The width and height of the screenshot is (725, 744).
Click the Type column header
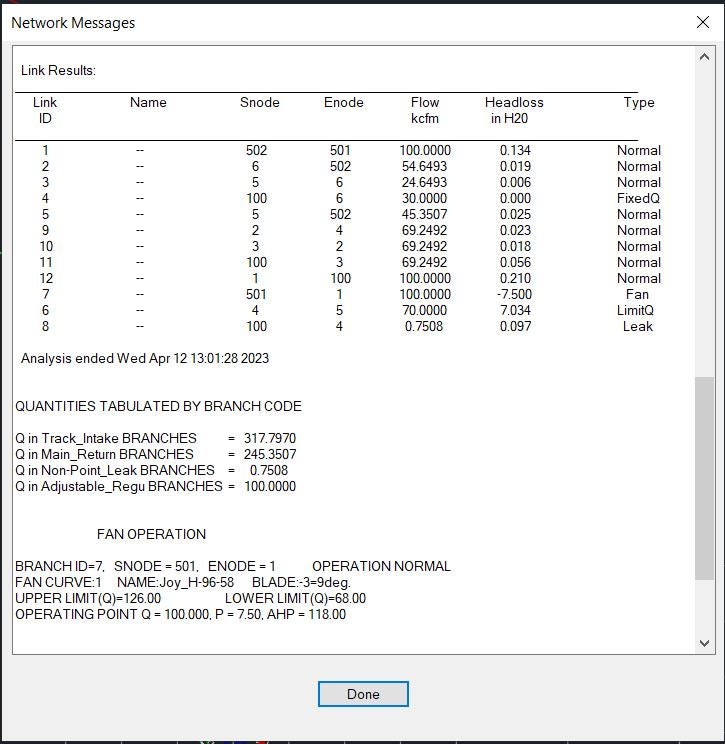[639, 102]
